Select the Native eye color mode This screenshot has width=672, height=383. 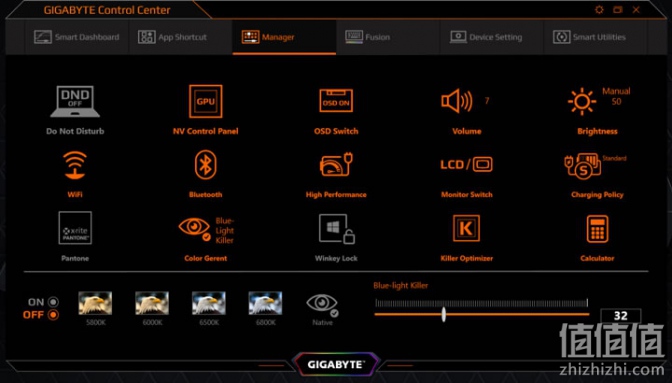click(322, 305)
